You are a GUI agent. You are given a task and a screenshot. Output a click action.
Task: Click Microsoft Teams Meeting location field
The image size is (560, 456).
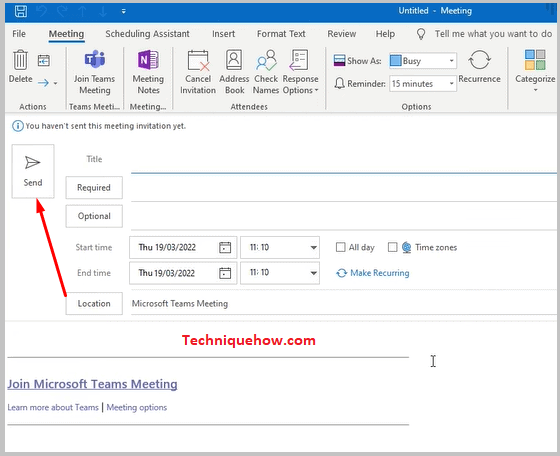(344, 304)
